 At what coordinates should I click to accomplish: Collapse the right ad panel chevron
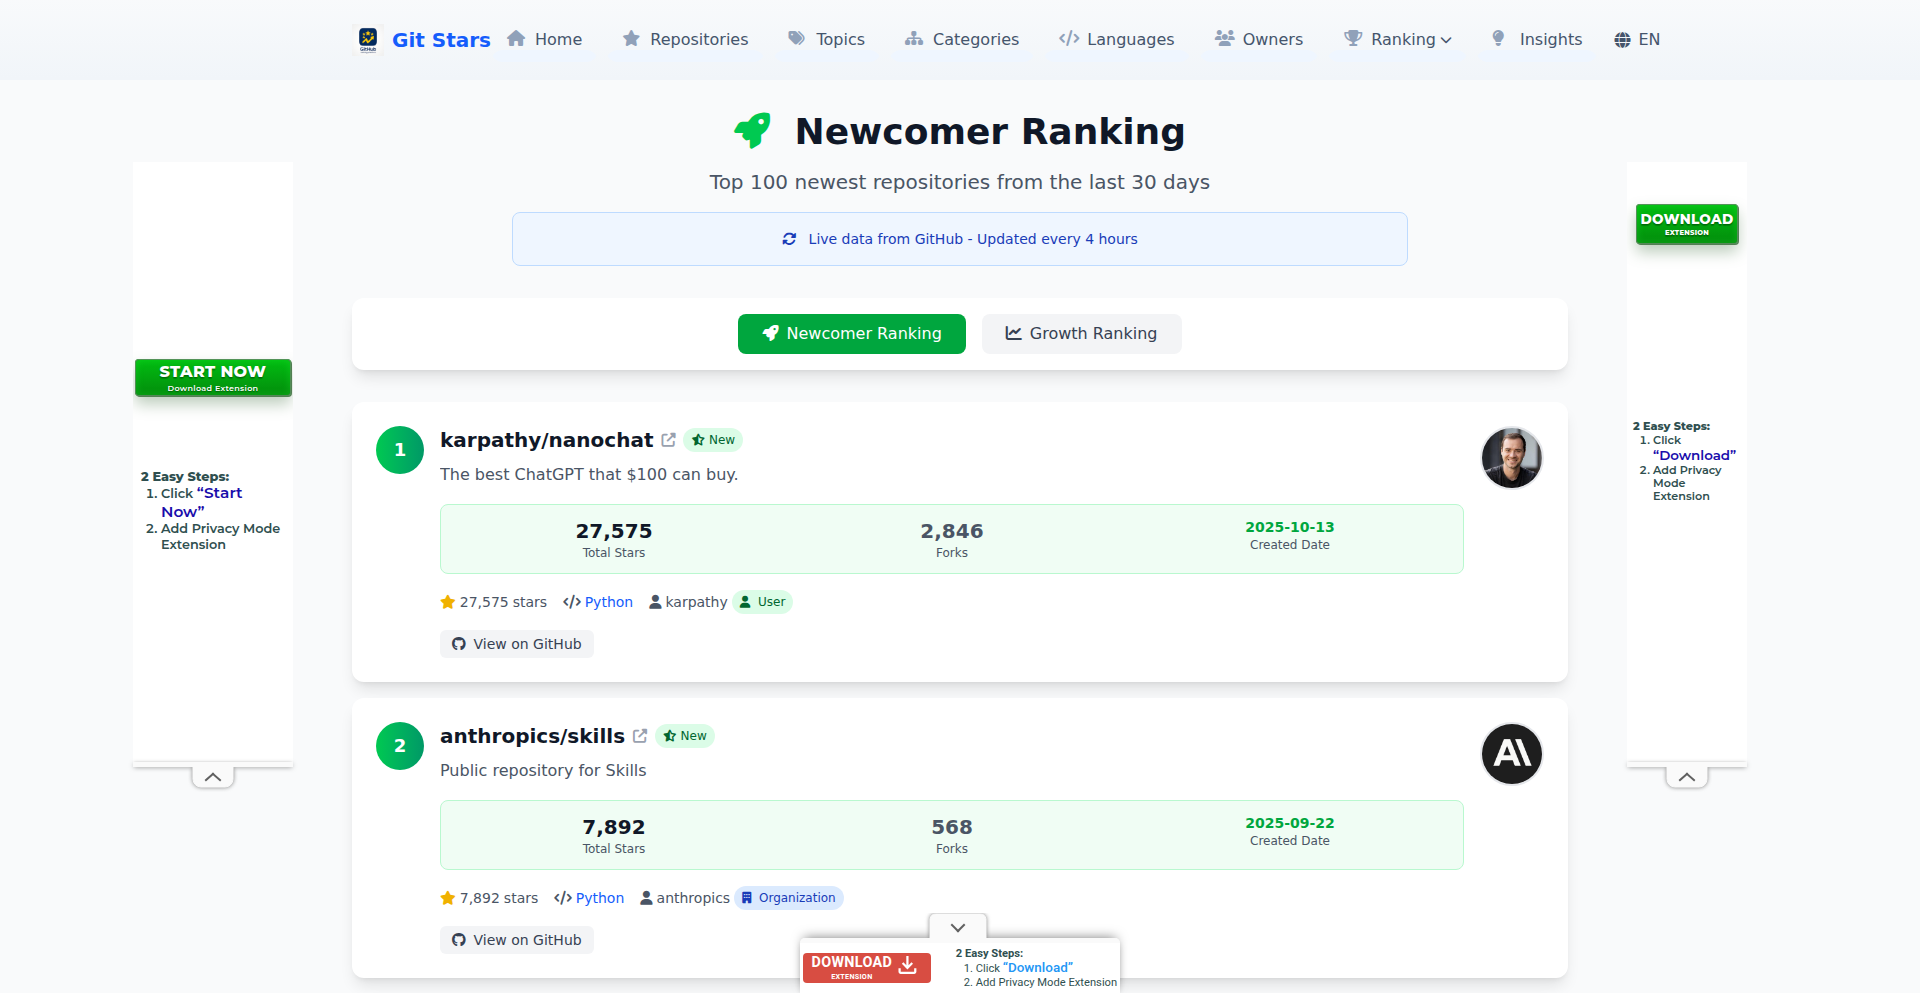(x=1687, y=777)
